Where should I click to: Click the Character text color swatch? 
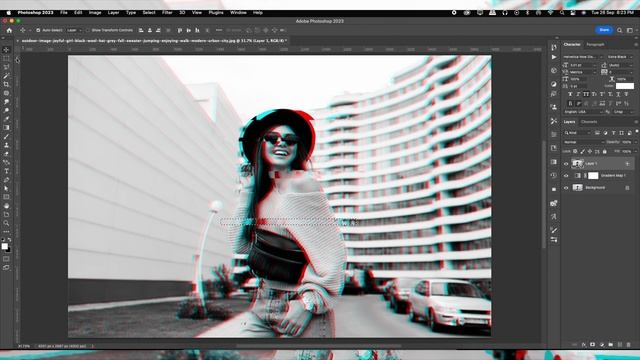624,86
